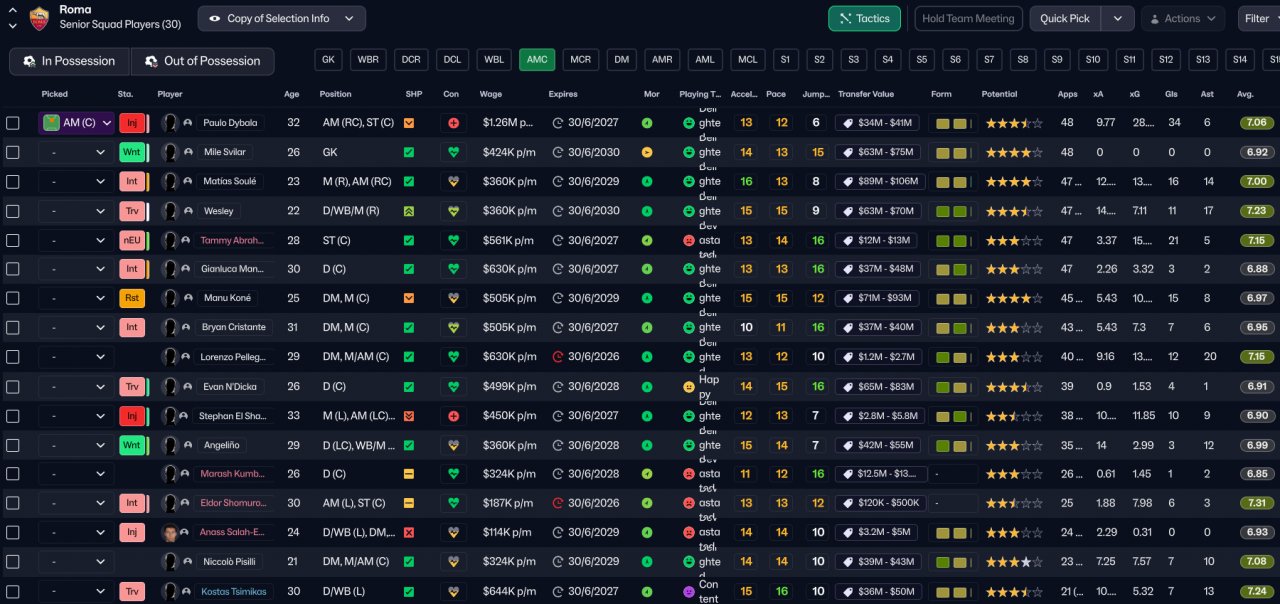The image size is (1280, 604).
Task: Open Gianluca Mancini's picked-position dropdown
Action: tap(77, 269)
